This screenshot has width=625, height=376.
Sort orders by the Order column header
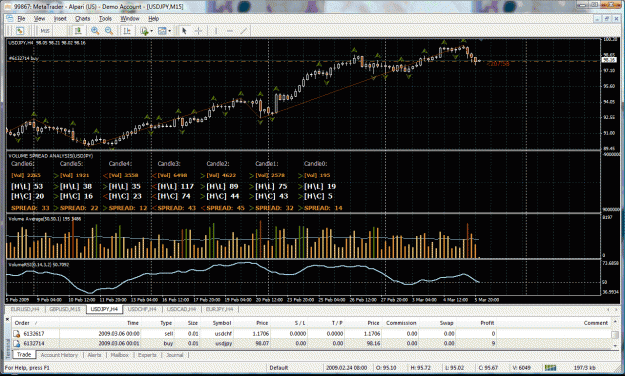tap(35, 323)
